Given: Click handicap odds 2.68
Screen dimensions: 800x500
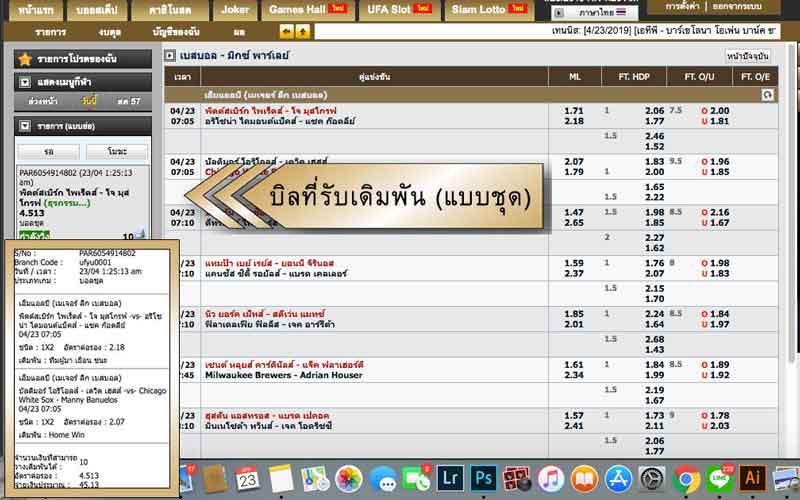Looking at the screenshot, I should click(654, 339).
